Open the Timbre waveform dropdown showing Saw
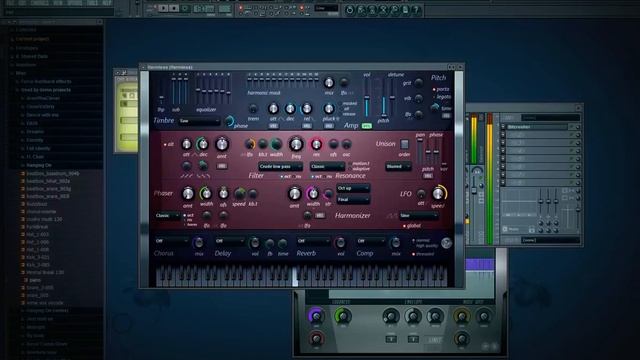Viewport: 640px width, 360px height. (x=200, y=121)
